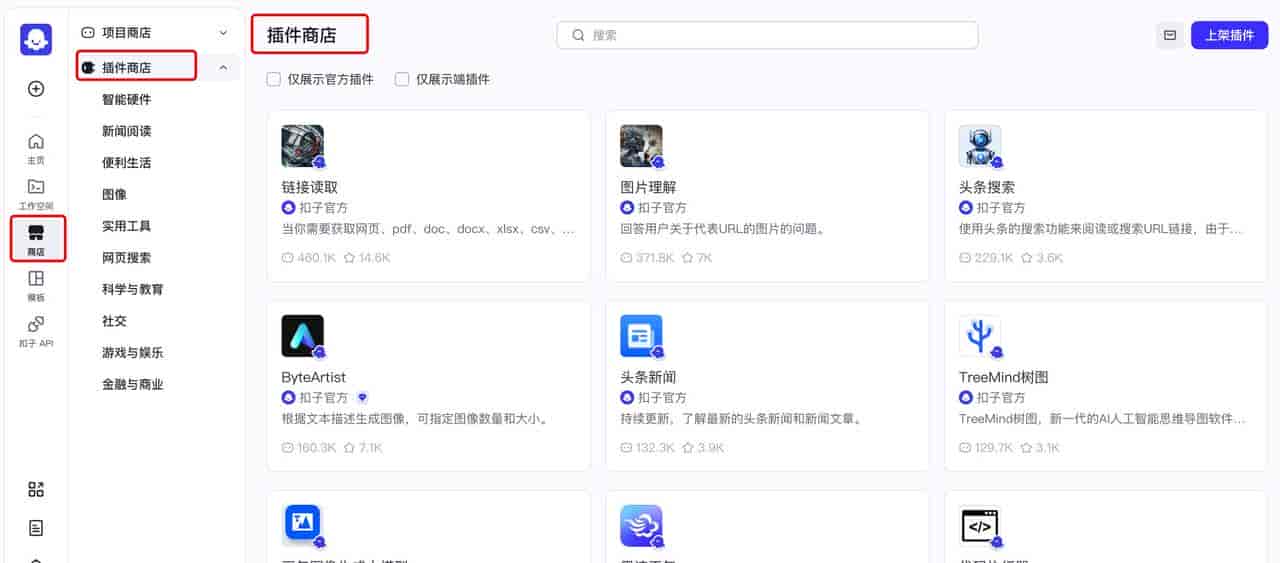
Task: Open the 智能硬件 category
Action: click(126, 100)
